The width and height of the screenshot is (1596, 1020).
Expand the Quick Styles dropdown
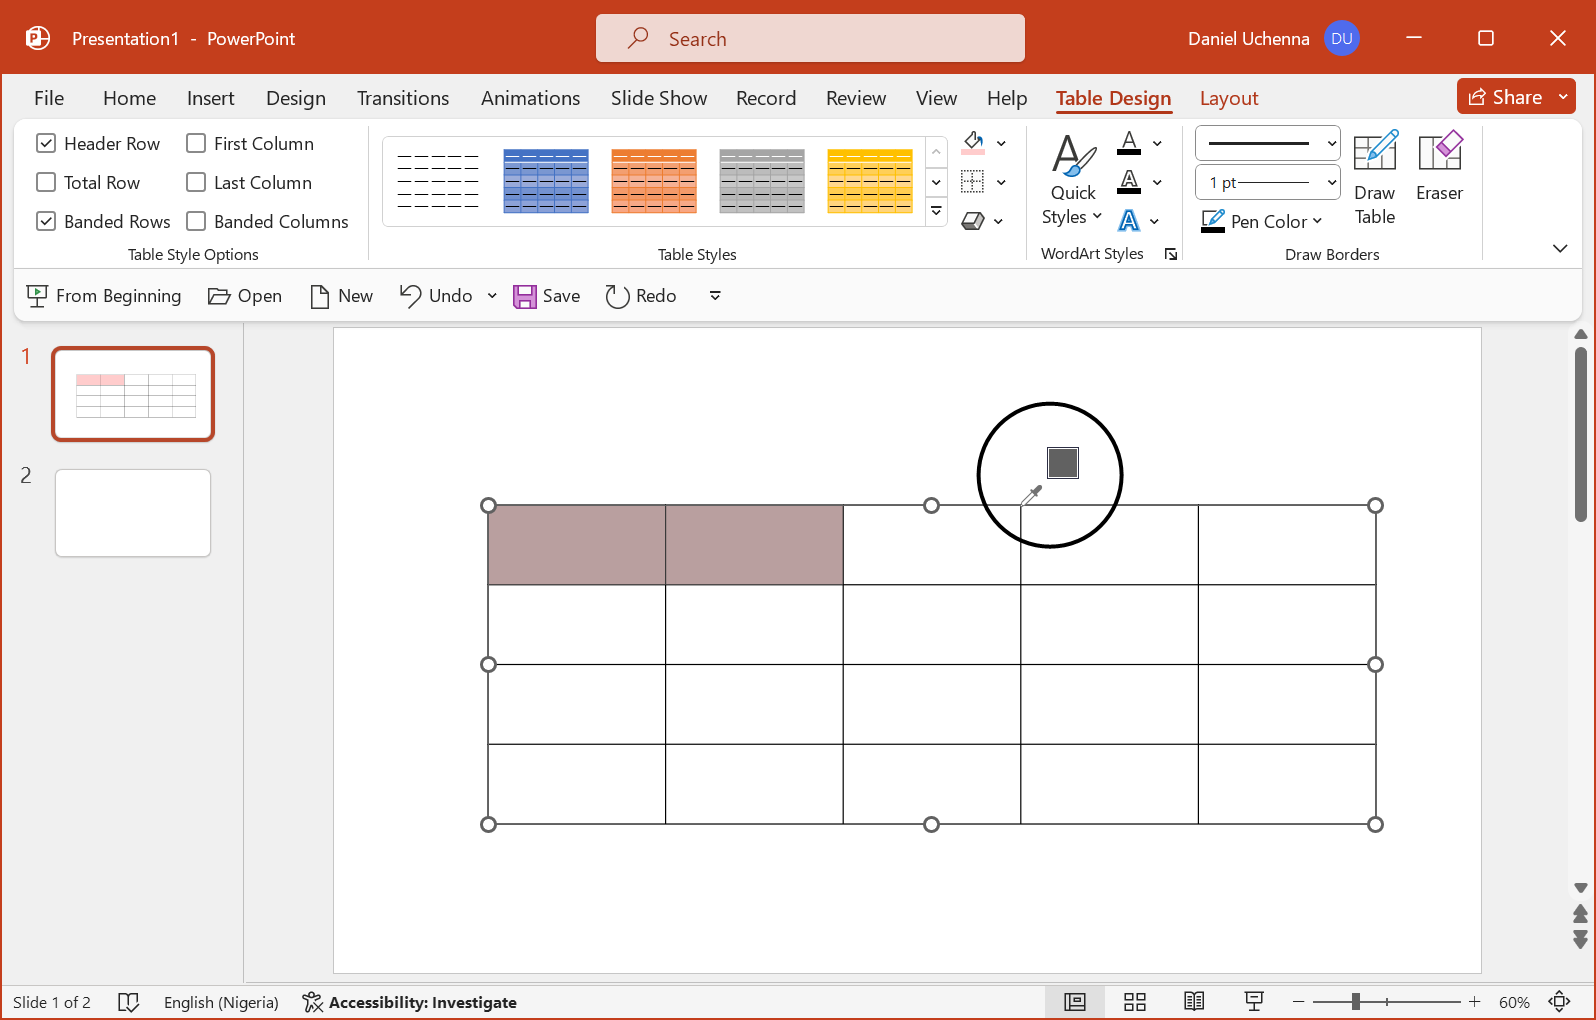coord(1072,181)
